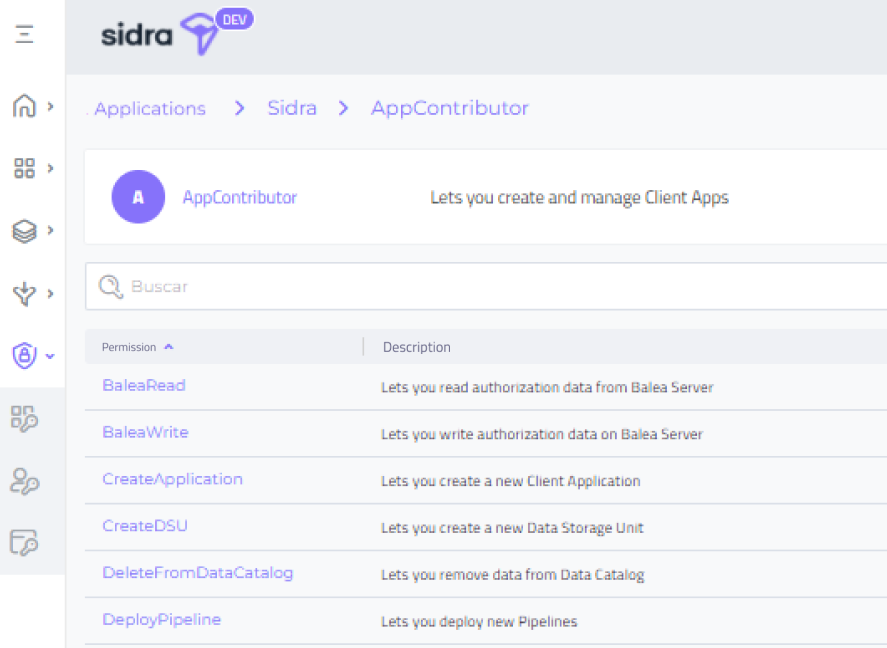This screenshot has height=648, width=887.
Task: Open the applications key sub-menu icon
Action: [x=24, y=418]
